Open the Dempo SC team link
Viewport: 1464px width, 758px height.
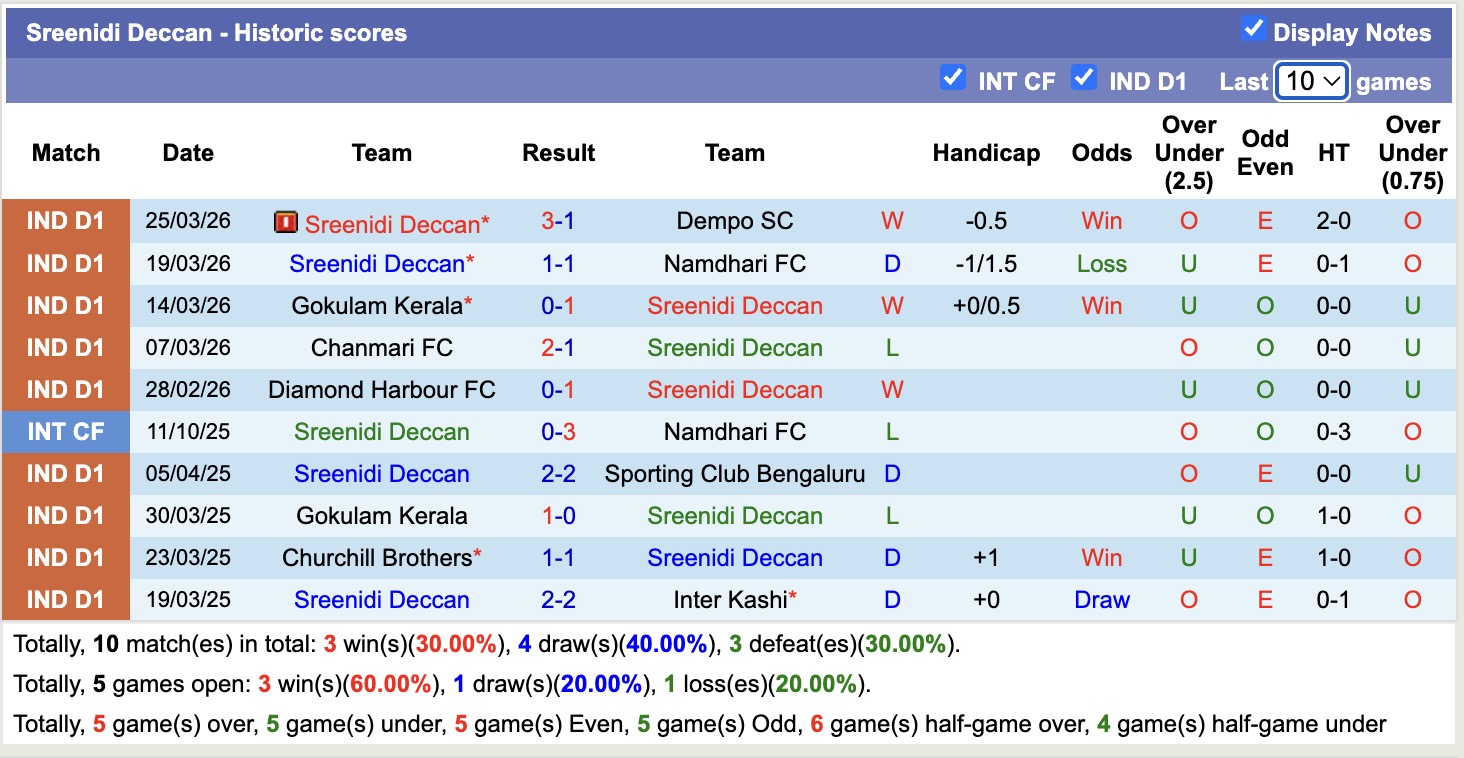(x=736, y=222)
